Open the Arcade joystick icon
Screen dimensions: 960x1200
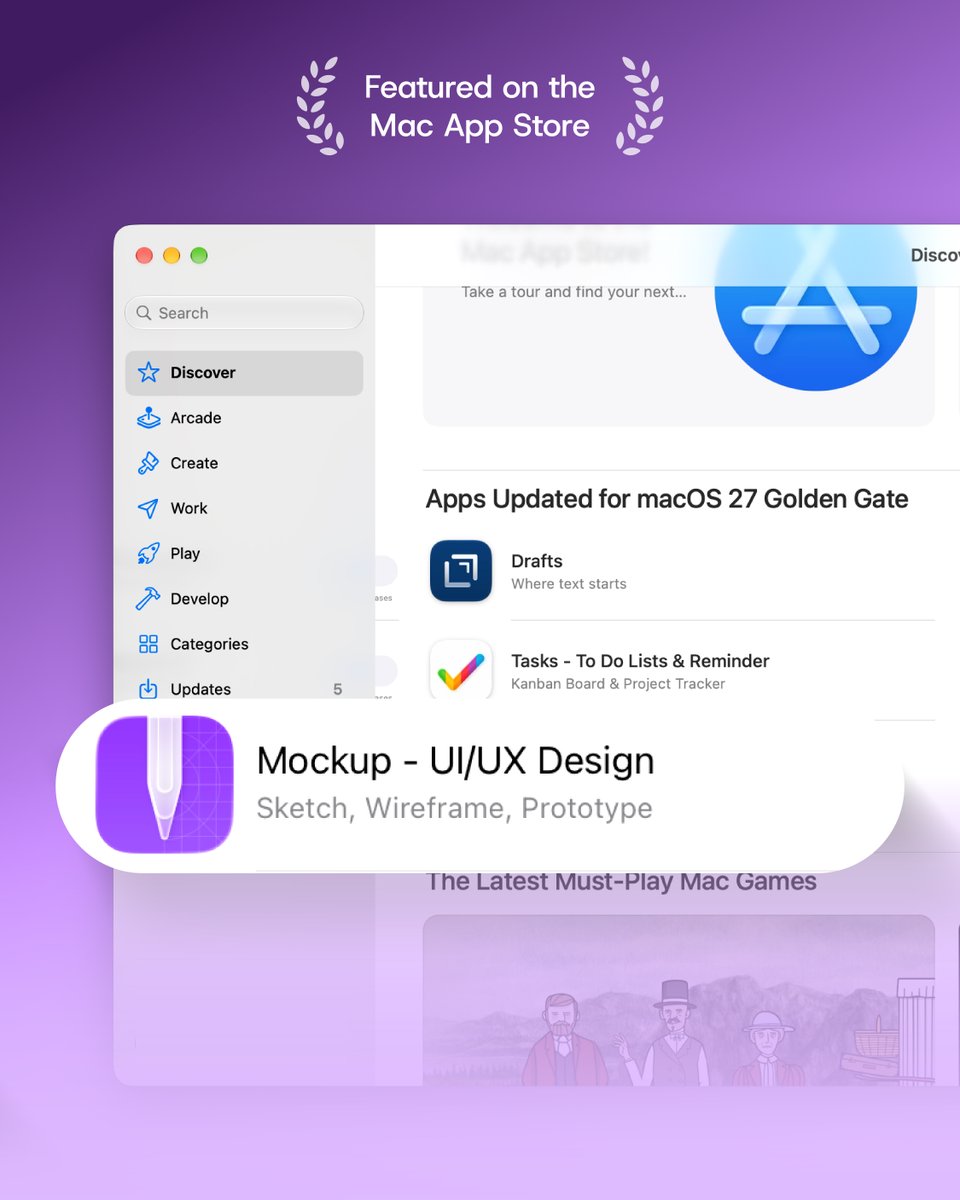148,418
